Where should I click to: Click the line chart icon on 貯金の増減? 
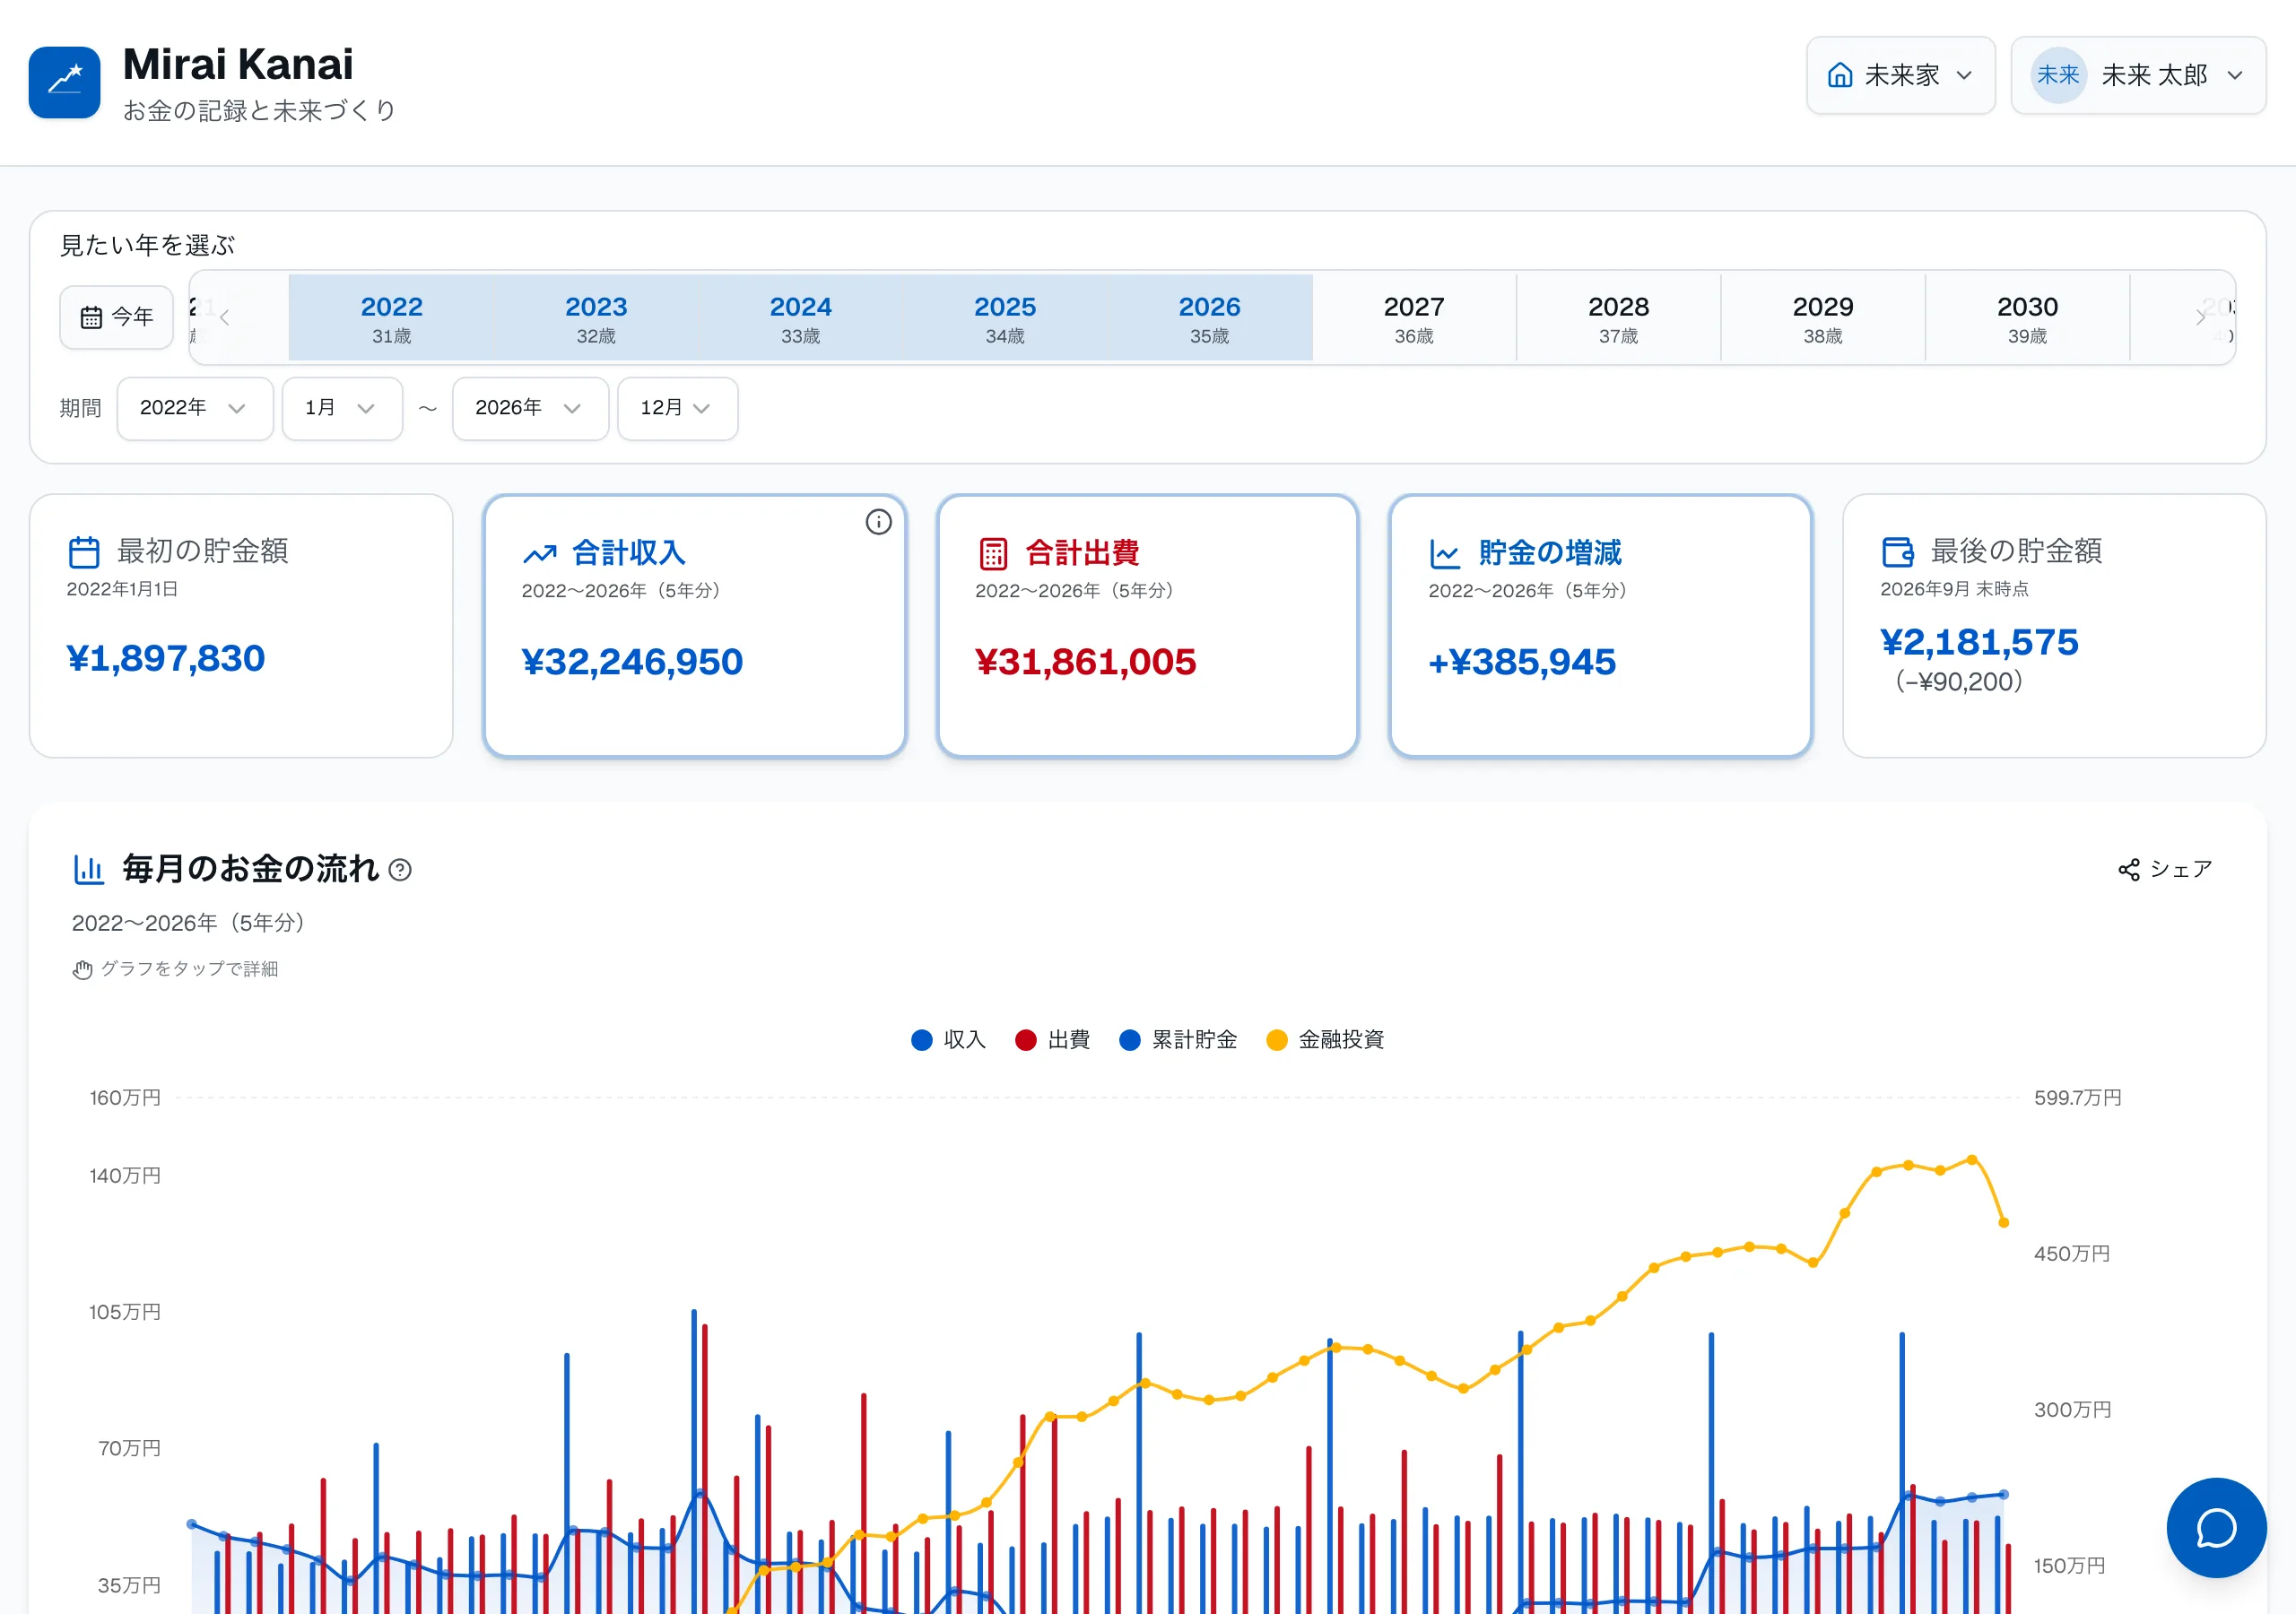tap(1445, 553)
